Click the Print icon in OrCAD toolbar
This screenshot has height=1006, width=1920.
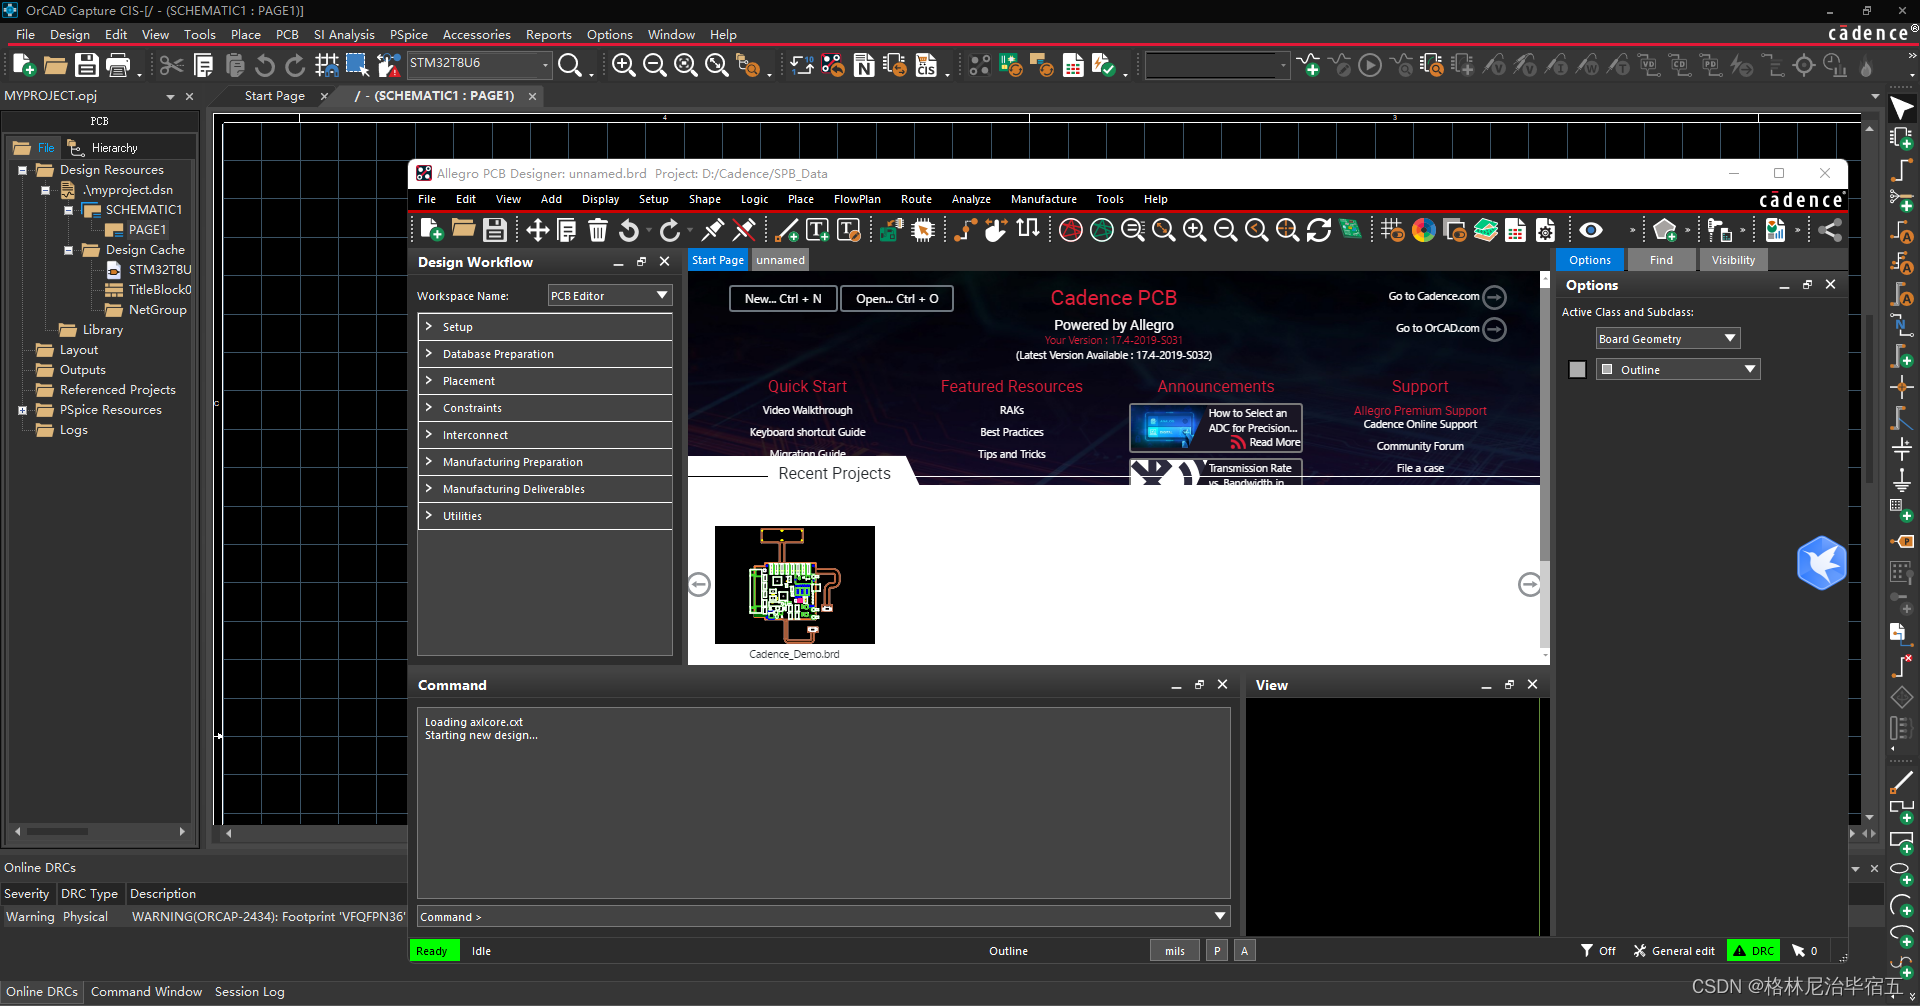[118, 66]
